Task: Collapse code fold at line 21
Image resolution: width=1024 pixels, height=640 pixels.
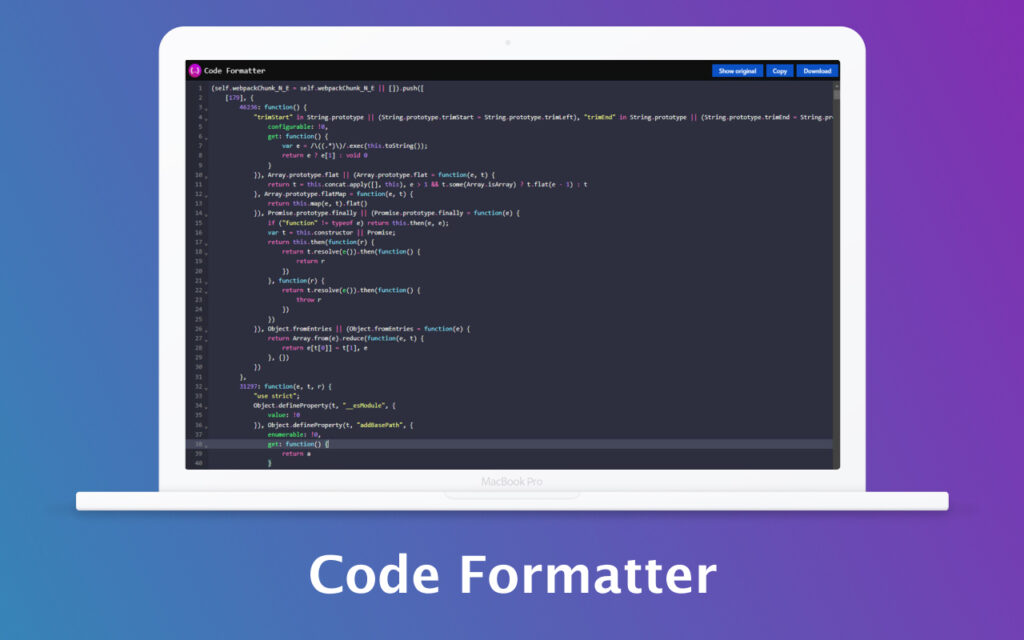Action: click(x=206, y=281)
